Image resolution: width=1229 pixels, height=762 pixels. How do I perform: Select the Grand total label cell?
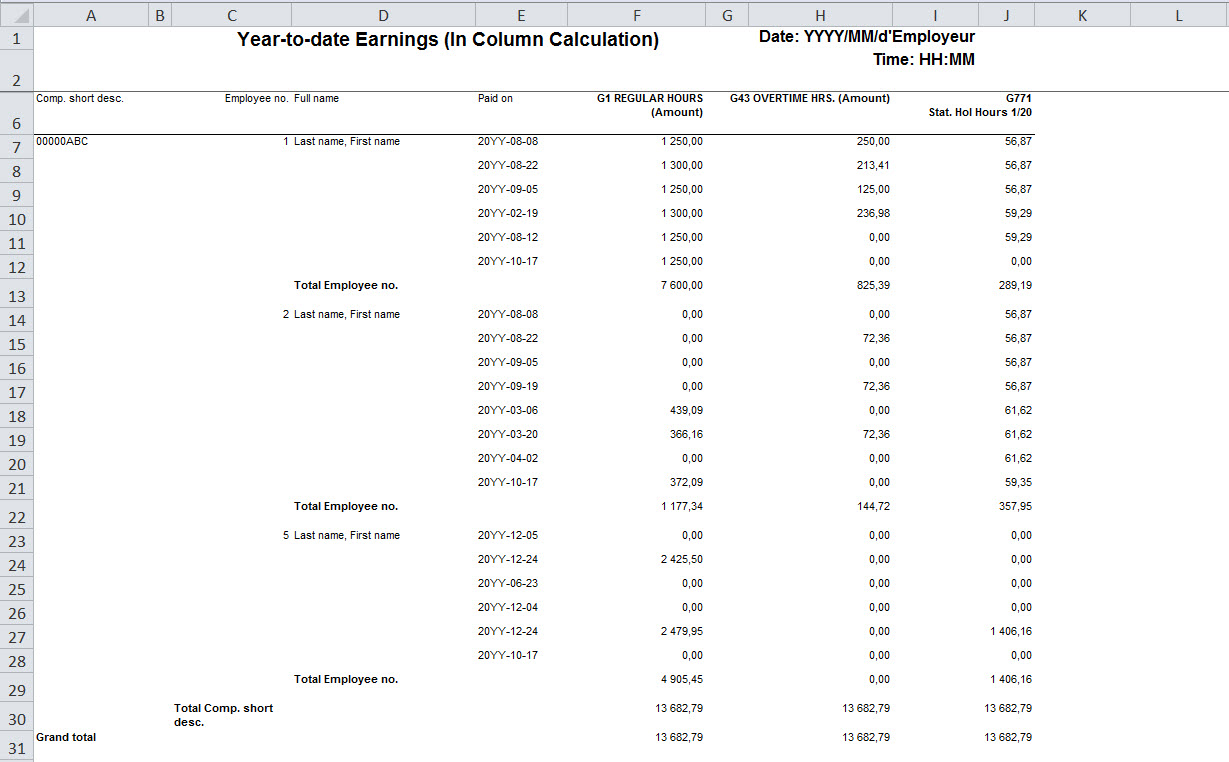point(66,737)
